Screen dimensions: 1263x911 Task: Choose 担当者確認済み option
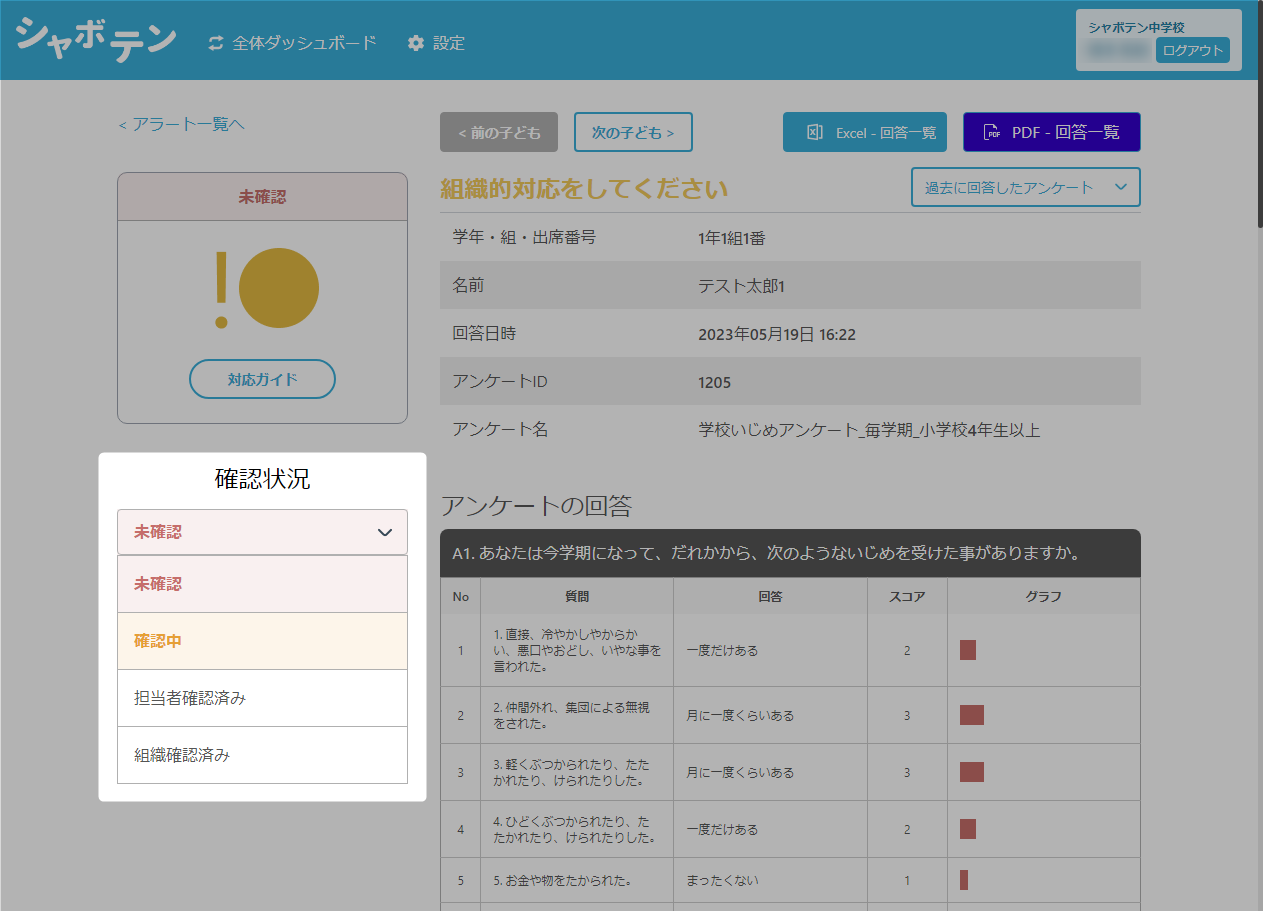[262, 698]
